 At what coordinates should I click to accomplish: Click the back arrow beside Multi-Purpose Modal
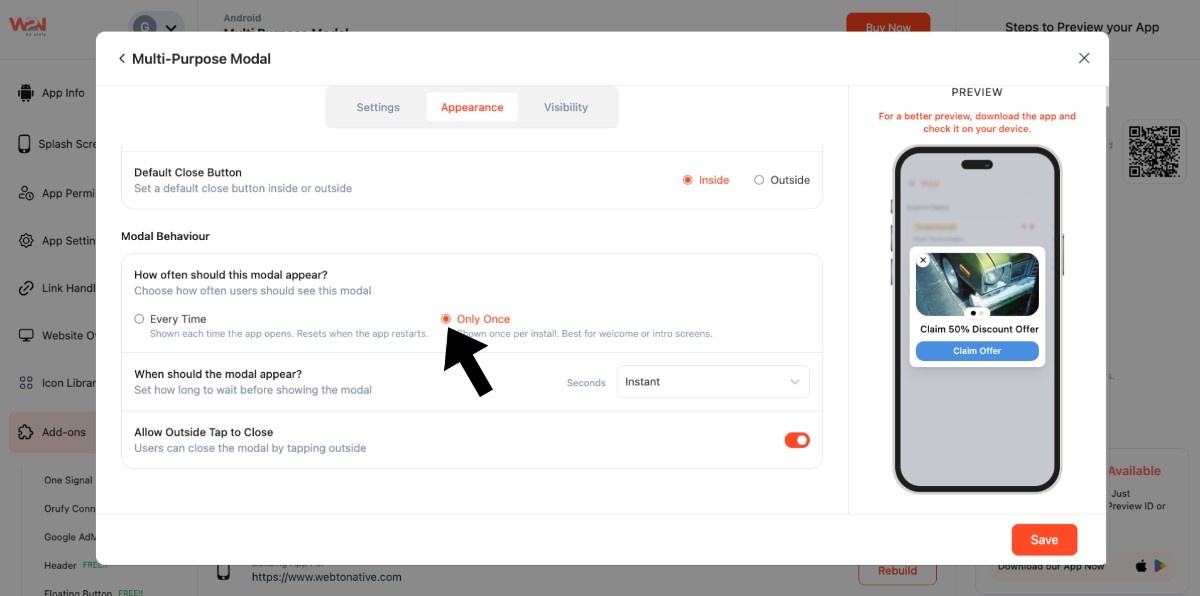coord(122,59)
